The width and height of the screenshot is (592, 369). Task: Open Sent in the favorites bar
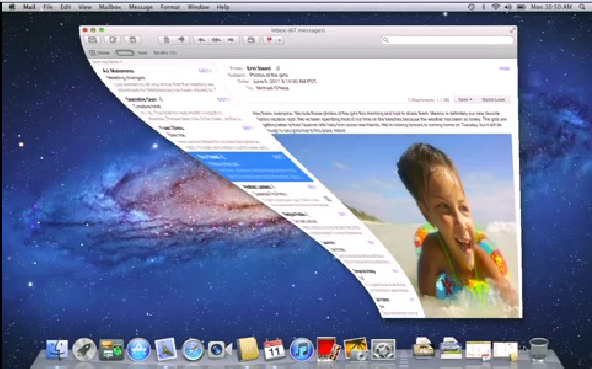tap(142, 53)
